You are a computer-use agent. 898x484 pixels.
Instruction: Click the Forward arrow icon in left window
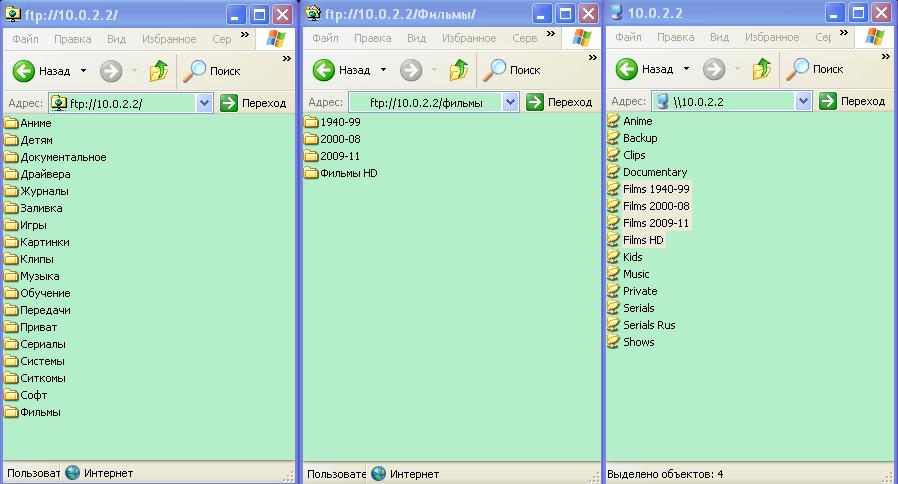(111, 71)
